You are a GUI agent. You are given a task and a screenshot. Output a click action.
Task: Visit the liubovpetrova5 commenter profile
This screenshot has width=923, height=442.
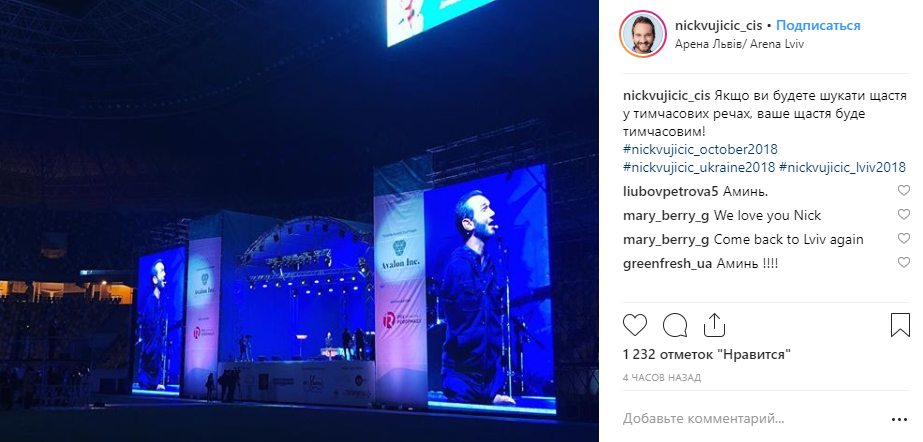(670, 191)
